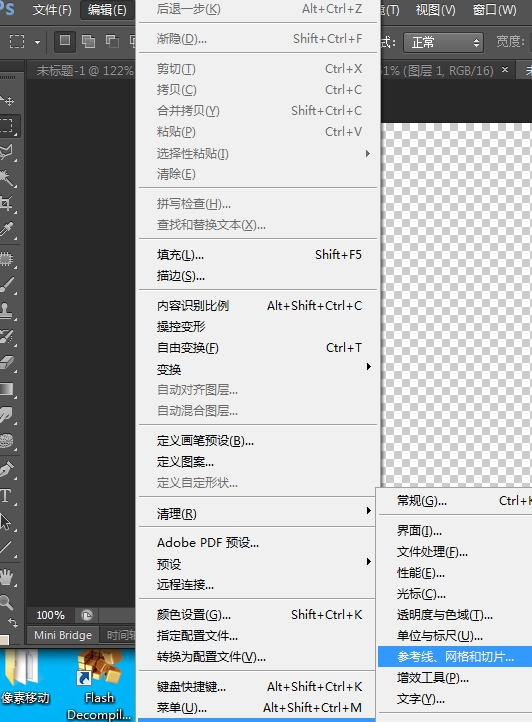Choose 定义画笔预设(B)... menu item
This screenshot has width=532, height=722.
point(258,441)
